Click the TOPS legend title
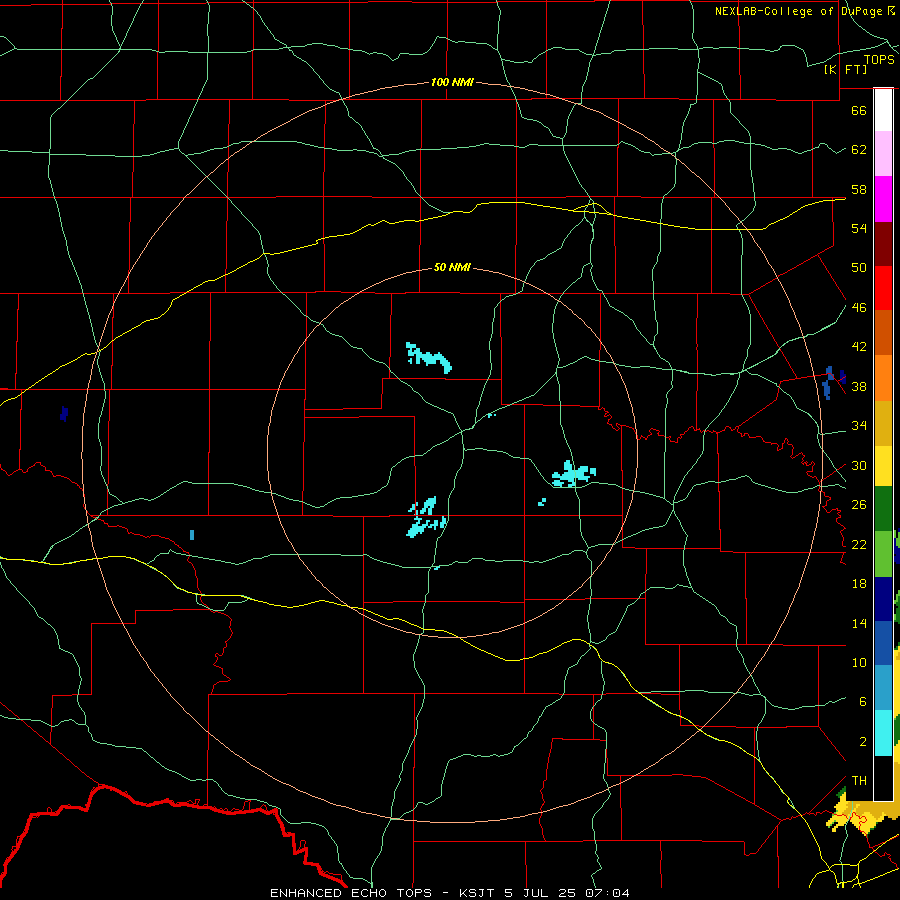Viewport: 900px width, 900px height. (879, 59)
